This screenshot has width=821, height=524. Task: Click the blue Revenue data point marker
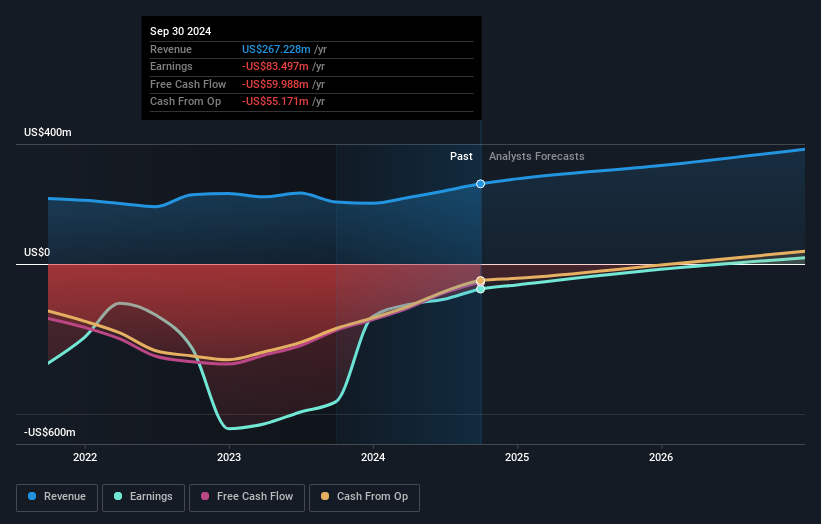pyautogui.click(x=480, y=184)
